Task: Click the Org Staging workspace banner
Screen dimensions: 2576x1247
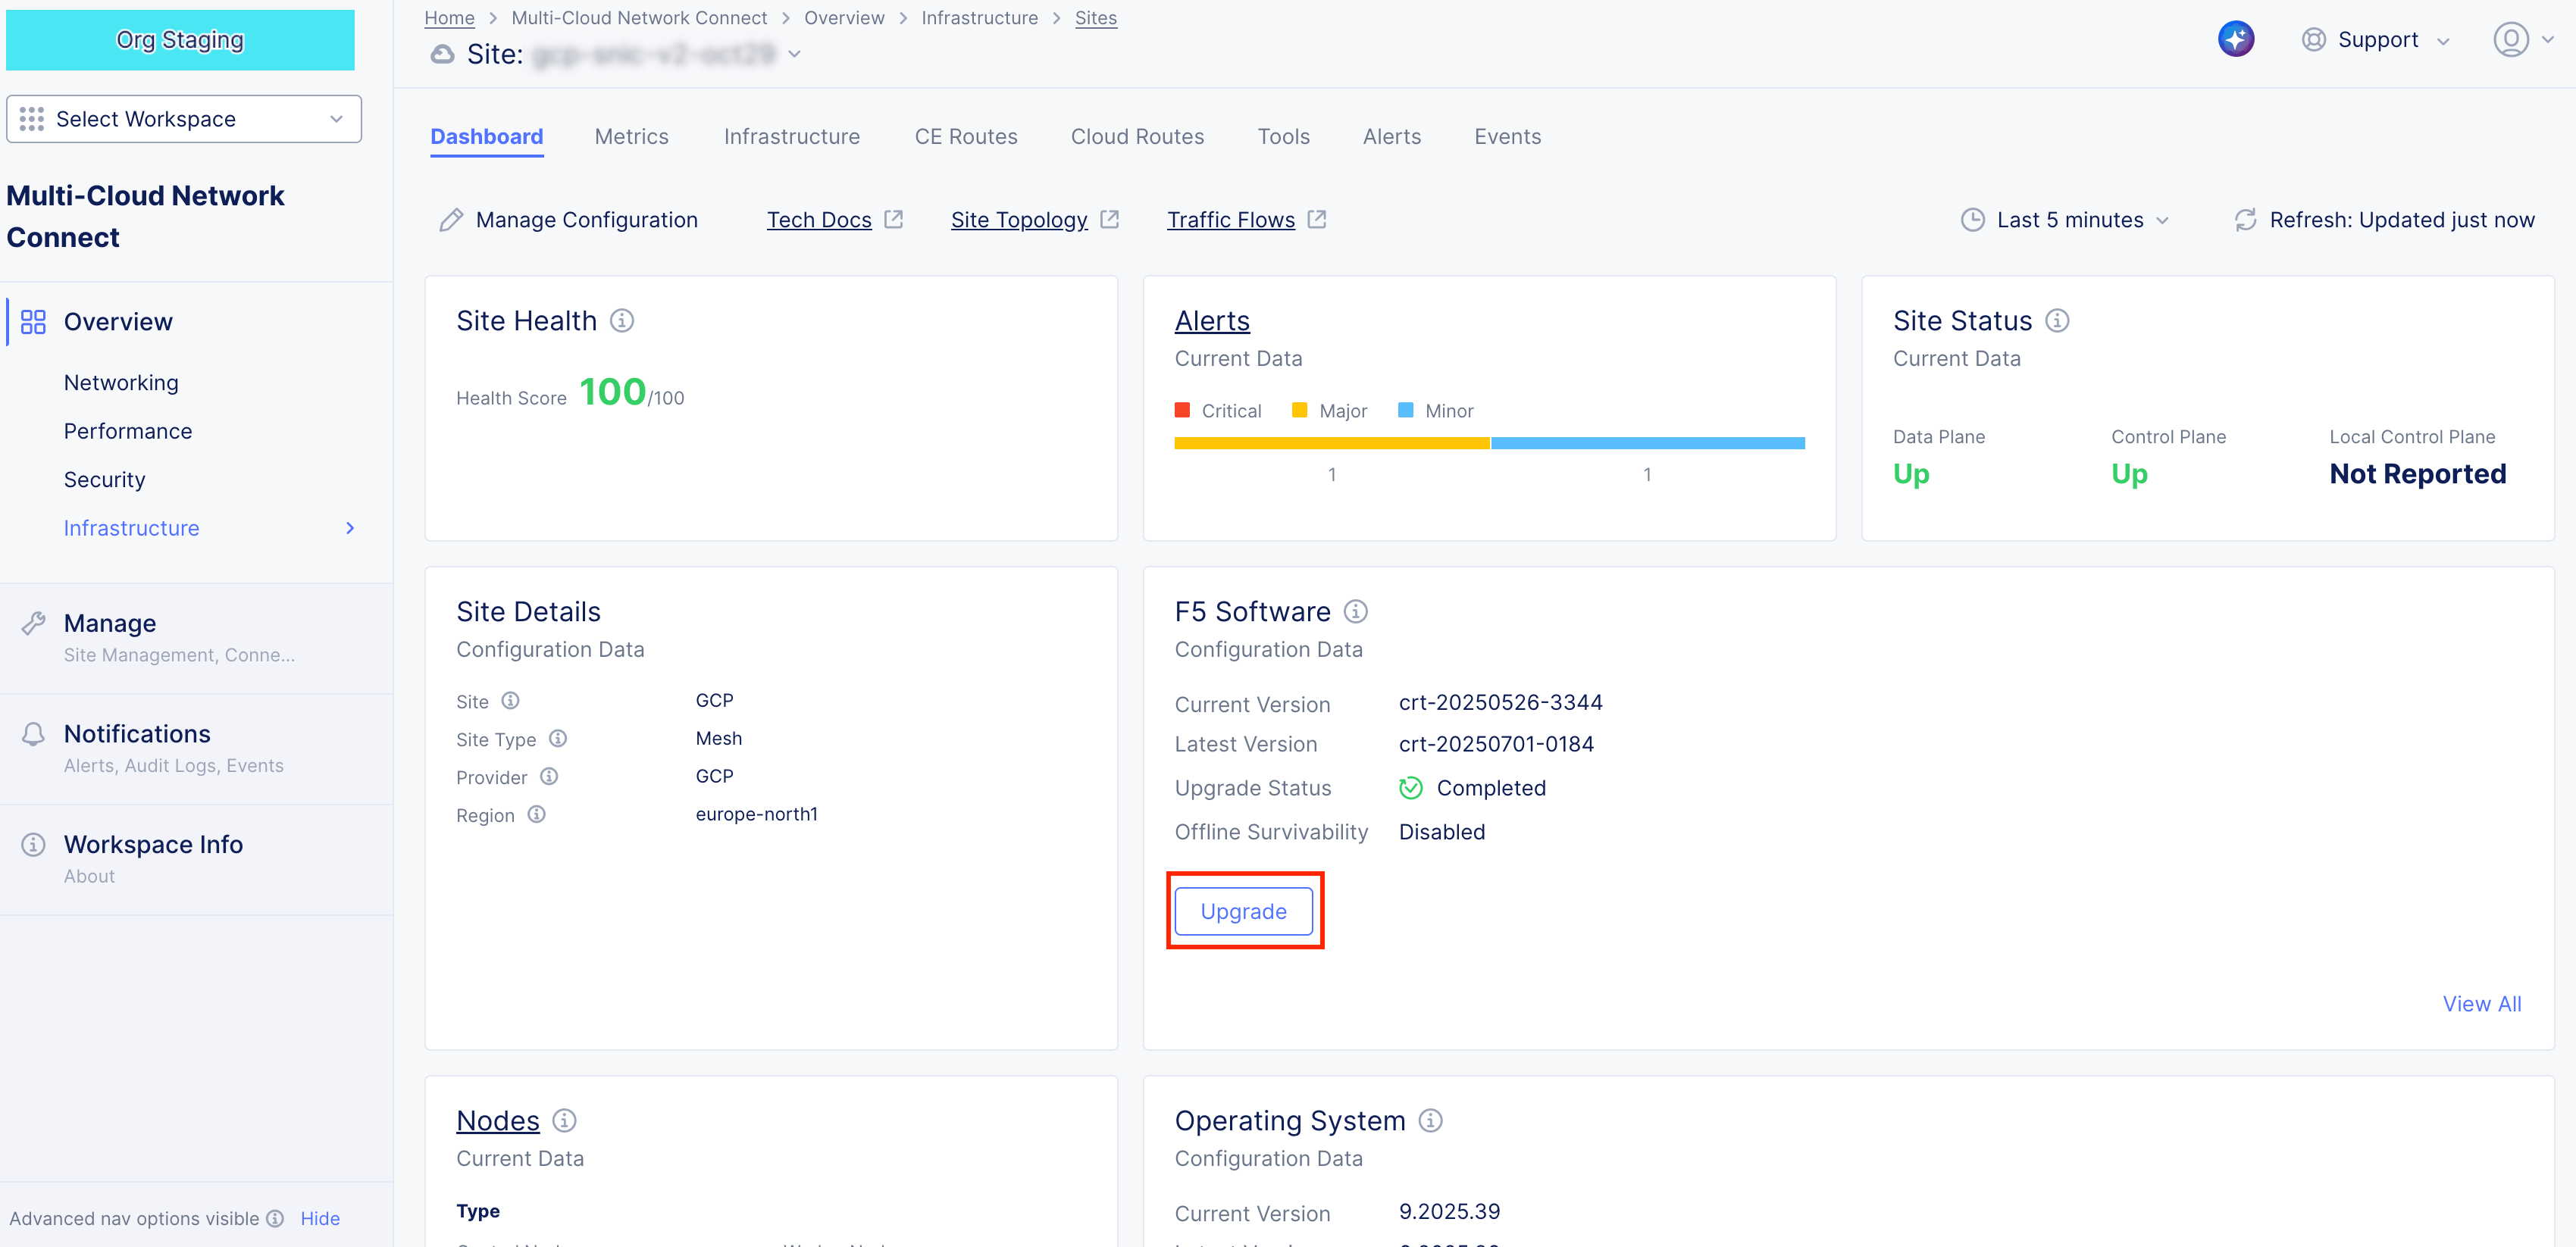Action: (180, 39)
